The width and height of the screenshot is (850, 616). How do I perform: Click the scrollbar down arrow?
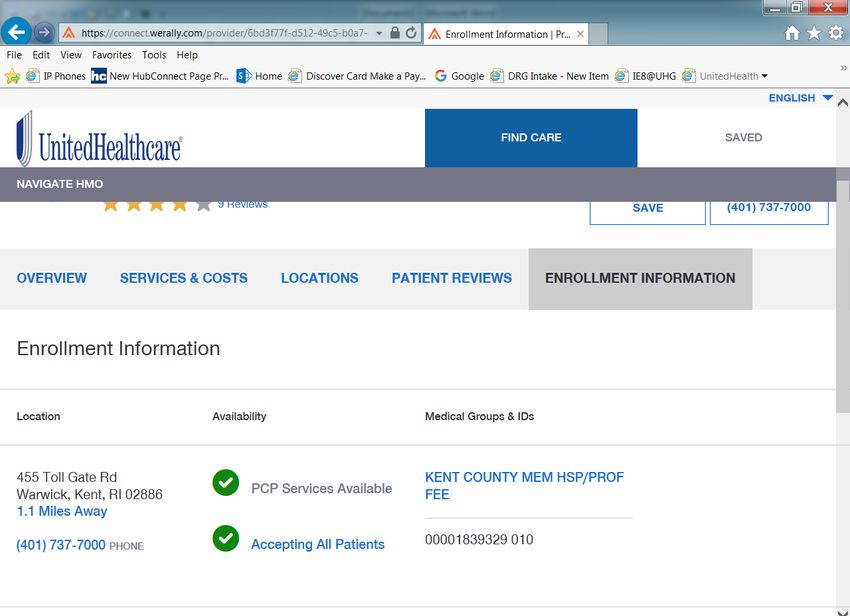click(842, 612)
